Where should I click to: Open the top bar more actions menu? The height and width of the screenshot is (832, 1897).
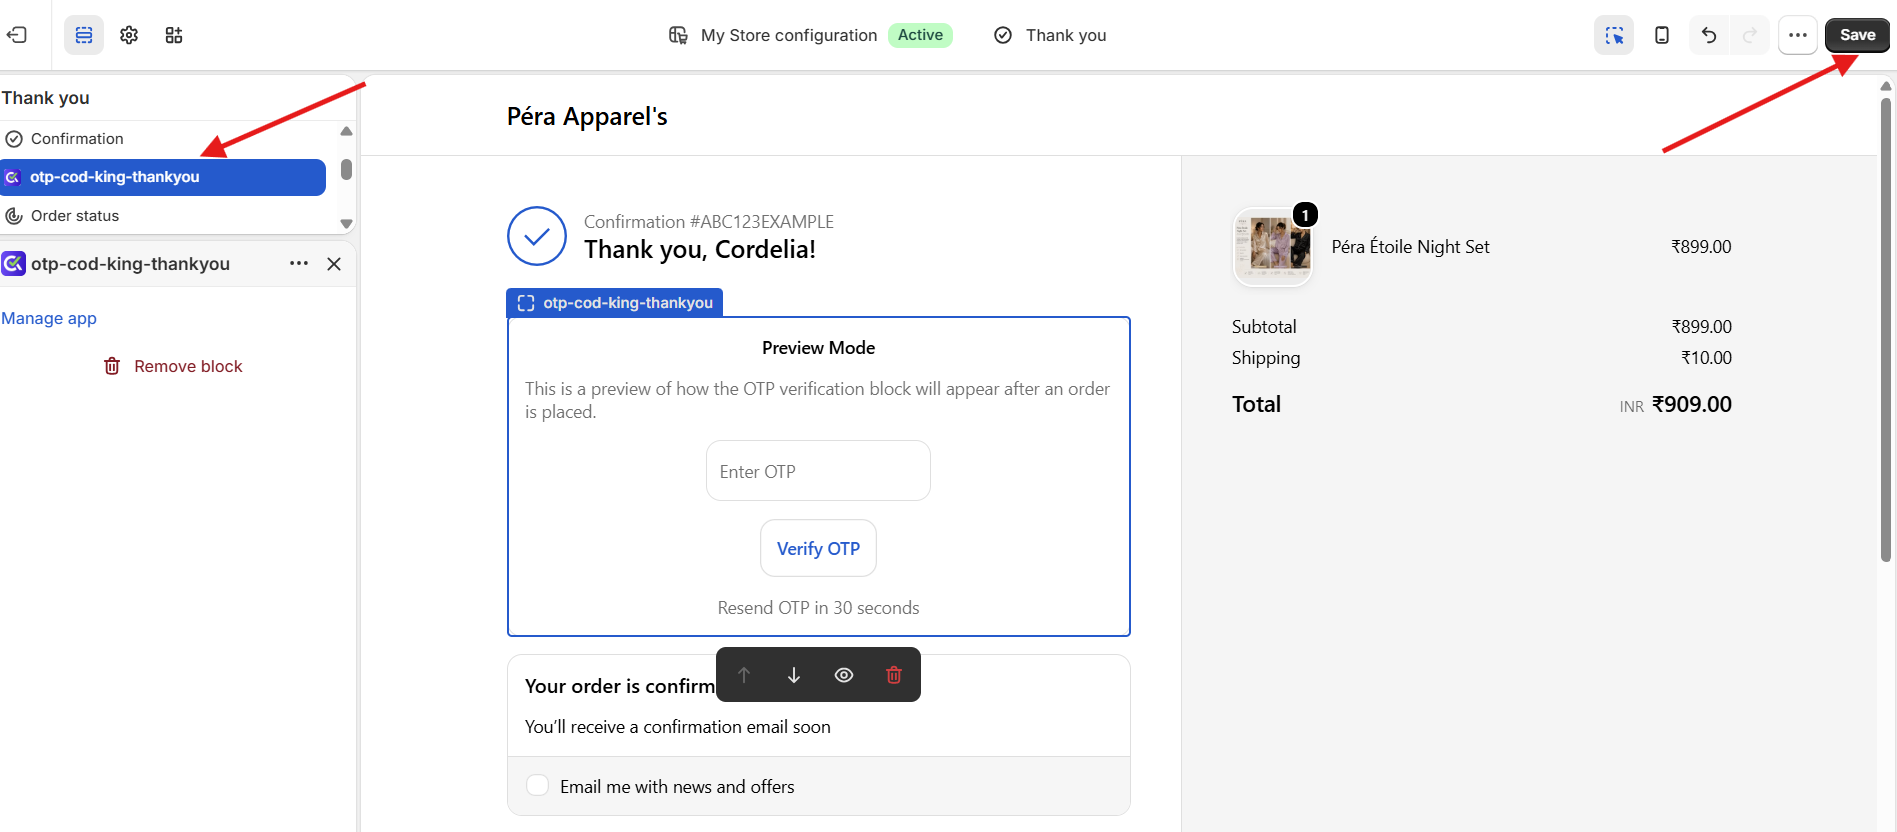pyautogui.click(x=1797, y=35)
